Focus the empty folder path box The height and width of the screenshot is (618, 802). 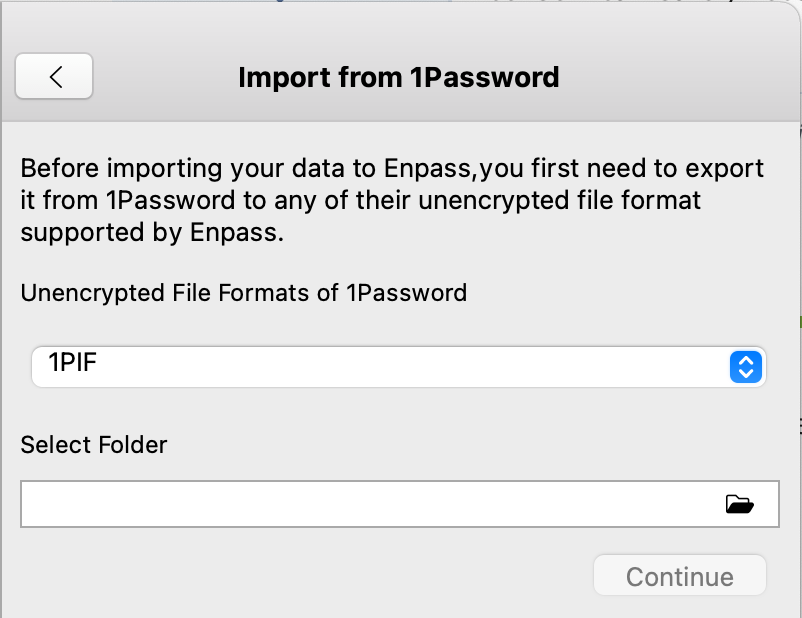(370, 504)
